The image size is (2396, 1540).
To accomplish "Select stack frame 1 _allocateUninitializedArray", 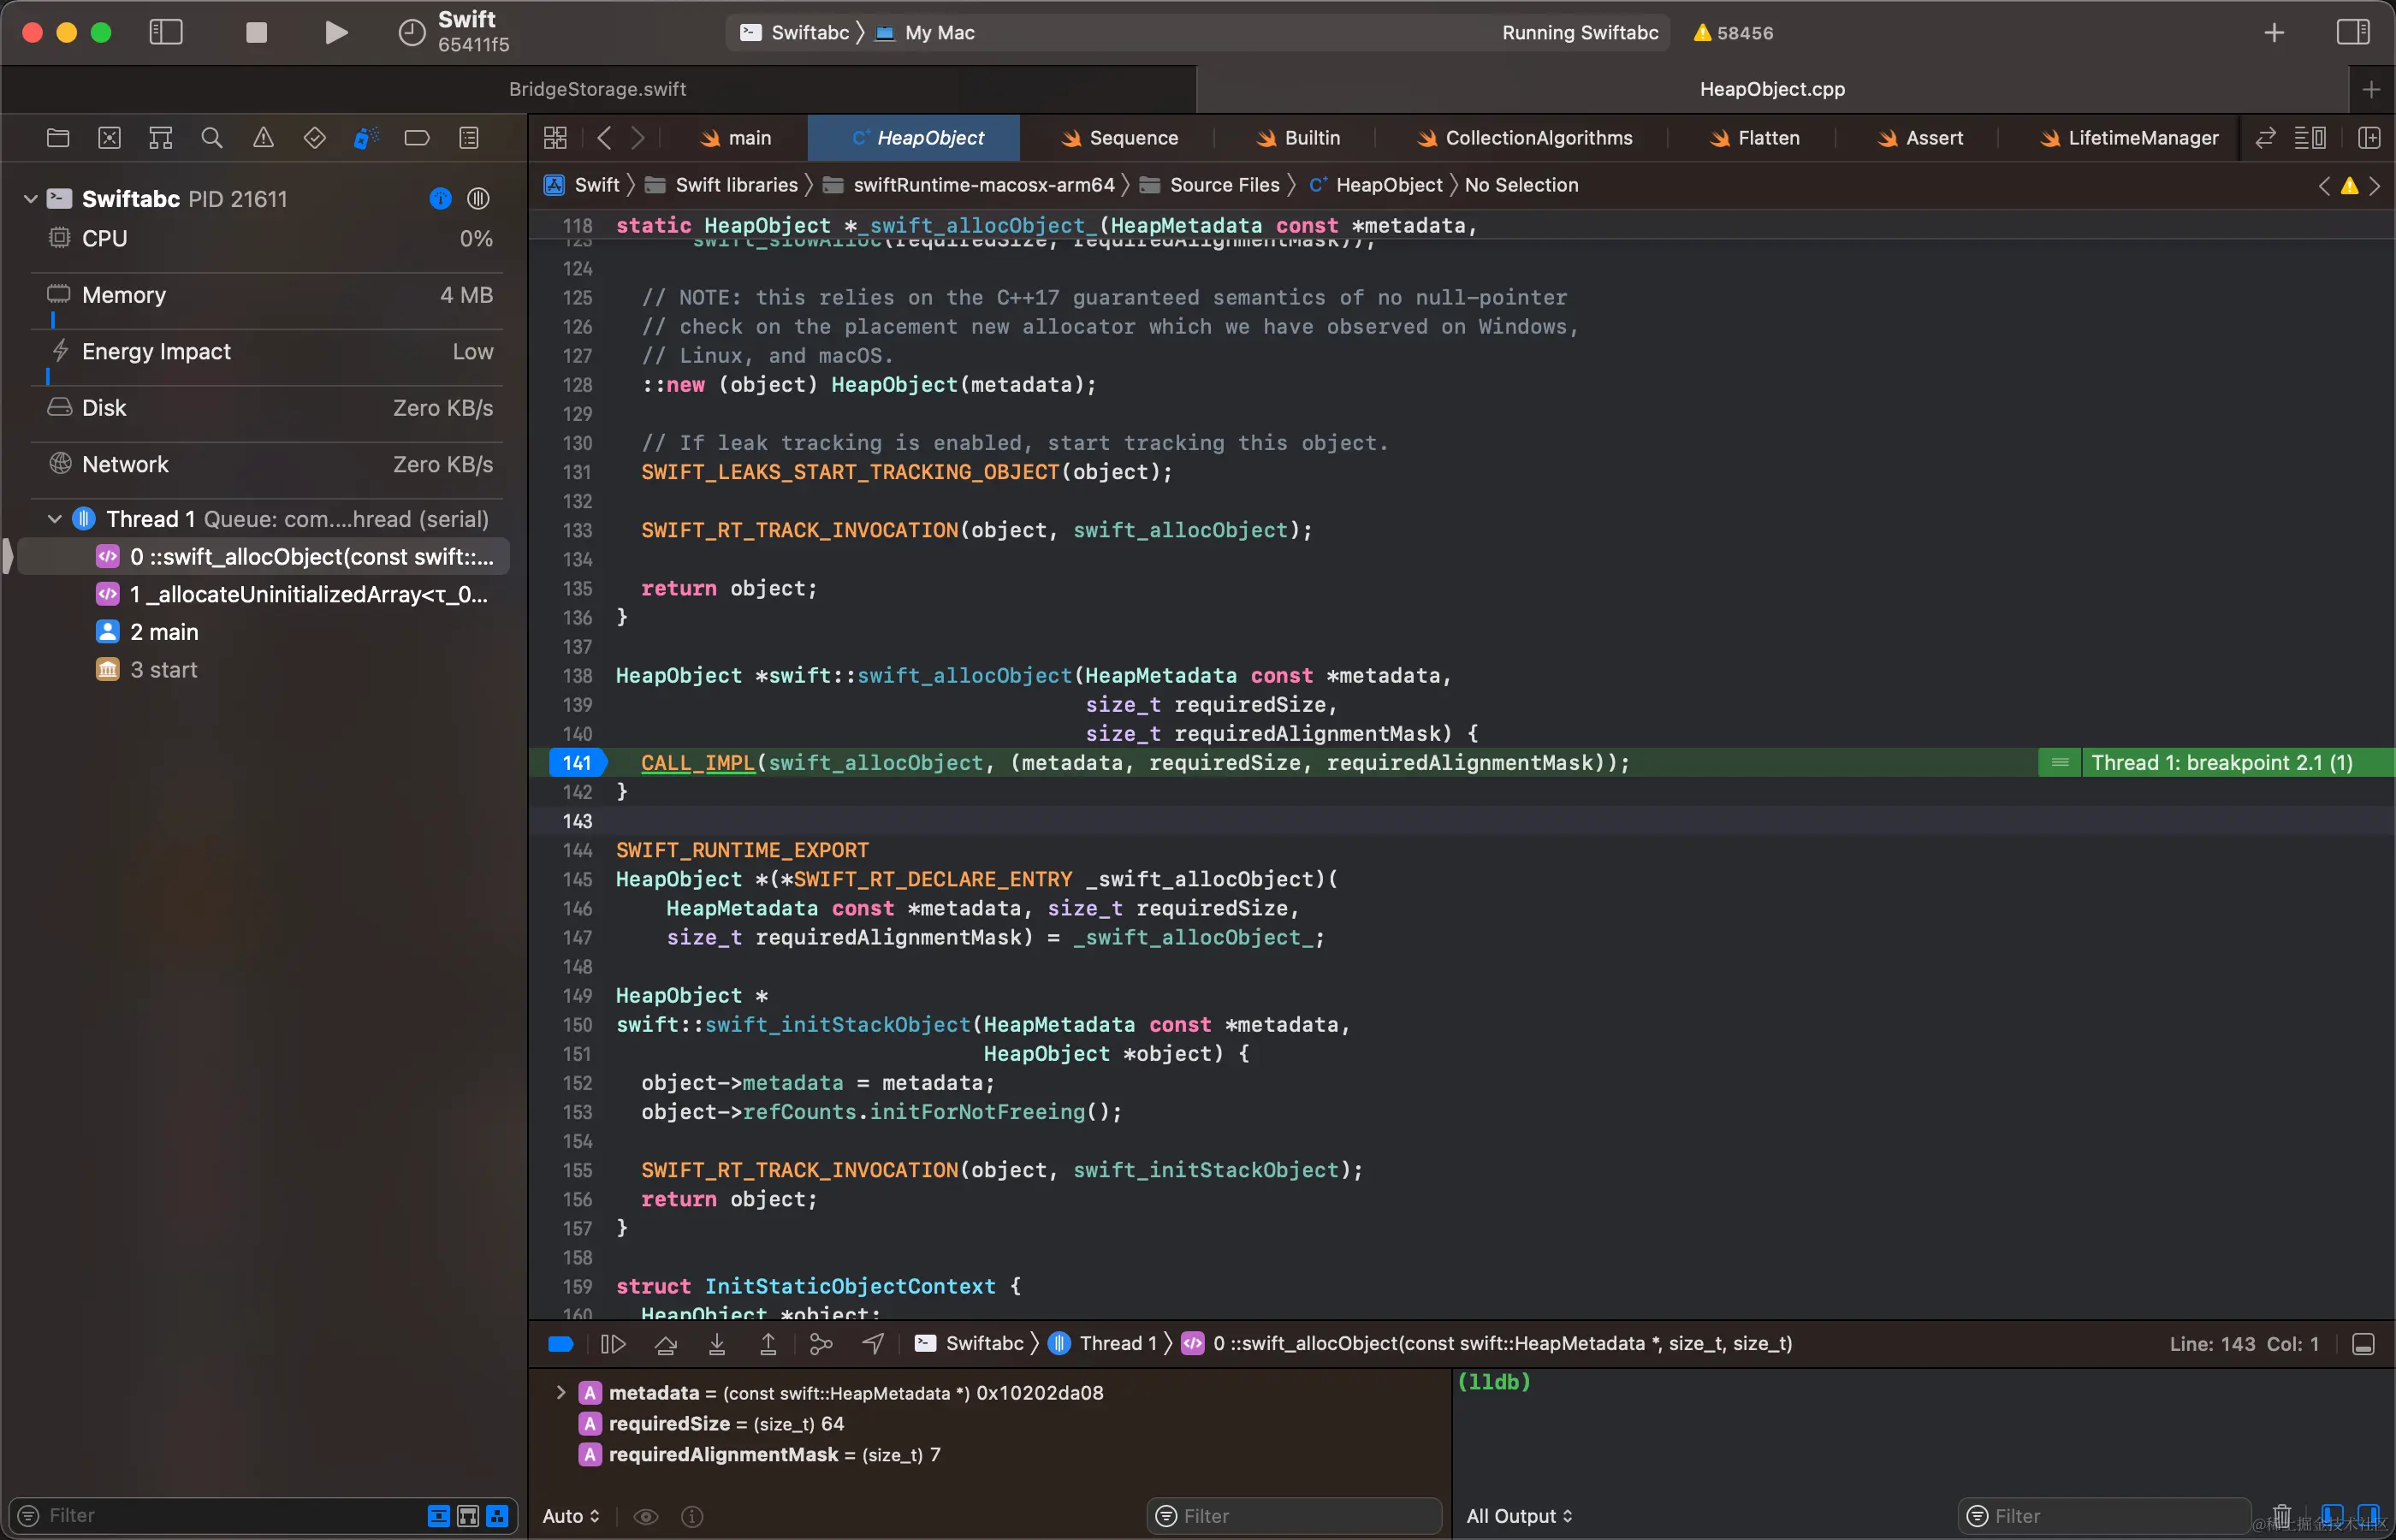I will tap(264, 594).
